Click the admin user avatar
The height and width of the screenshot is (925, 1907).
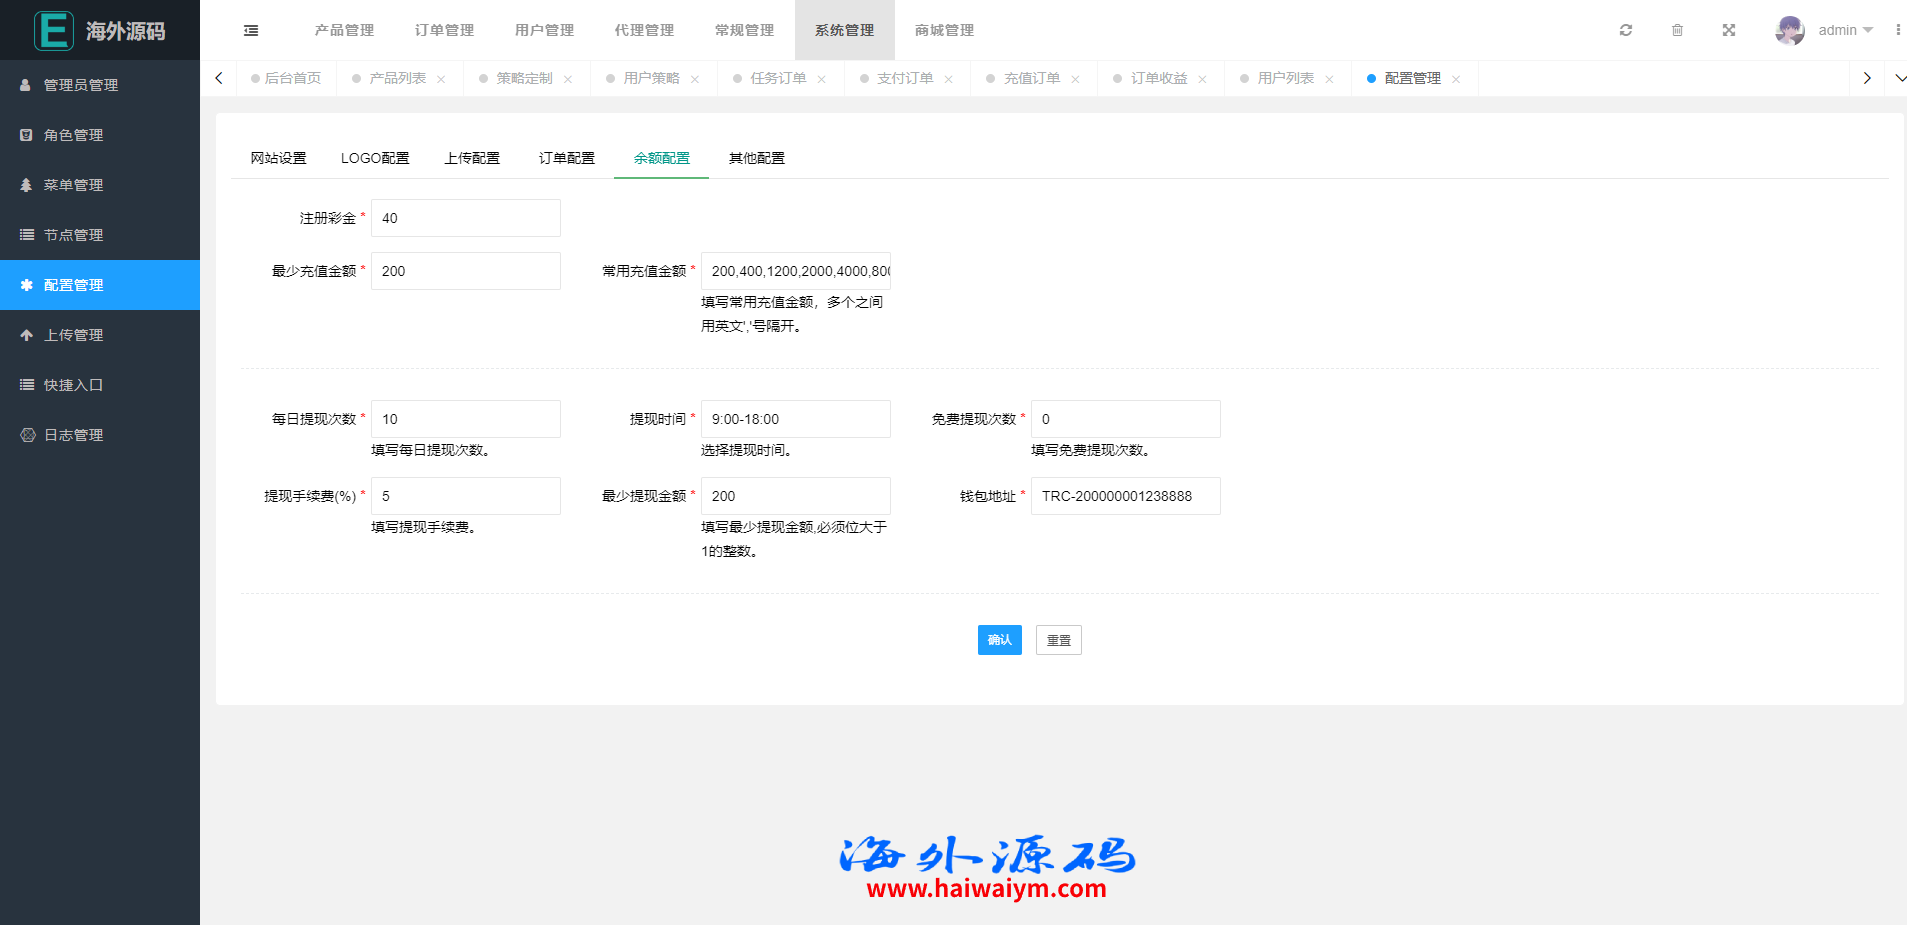tap(1789, 30)
